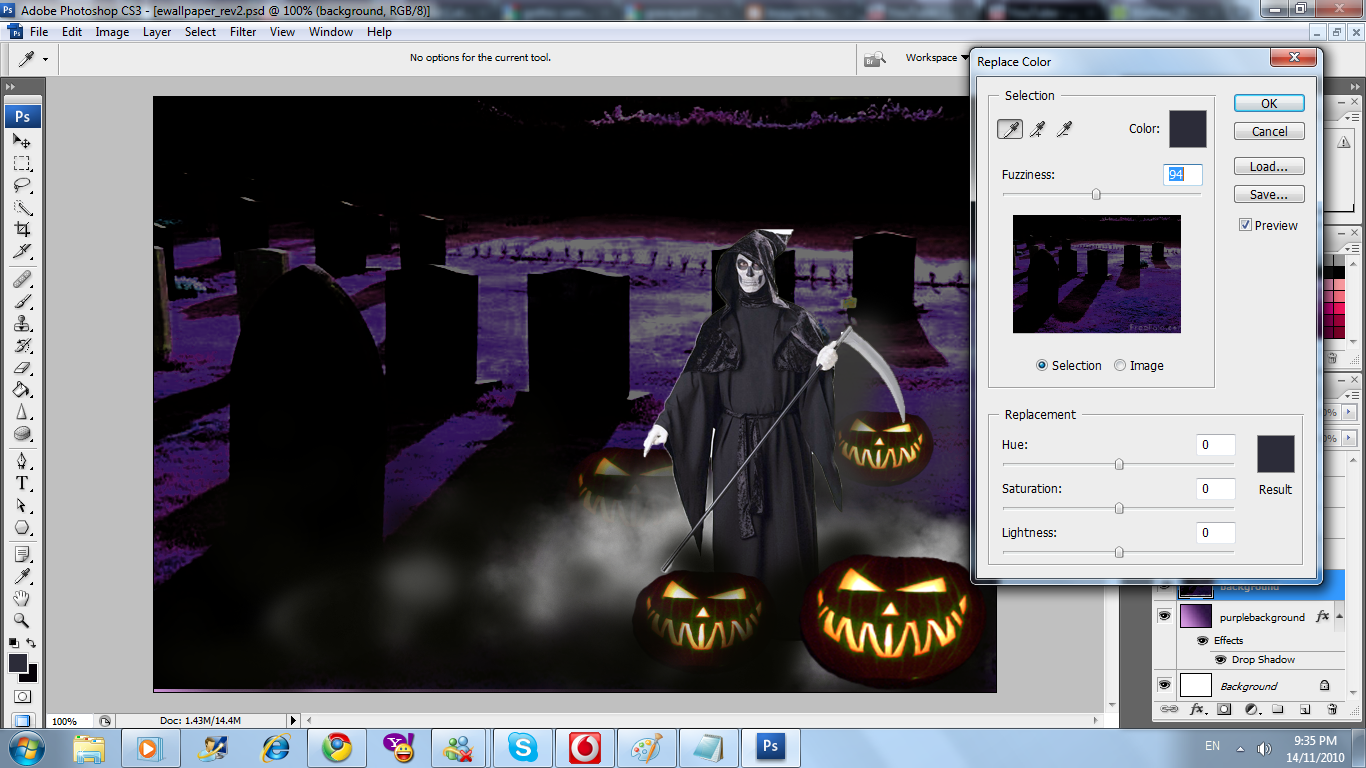
Task: Select the Hand tool
Action: (22, 598)
